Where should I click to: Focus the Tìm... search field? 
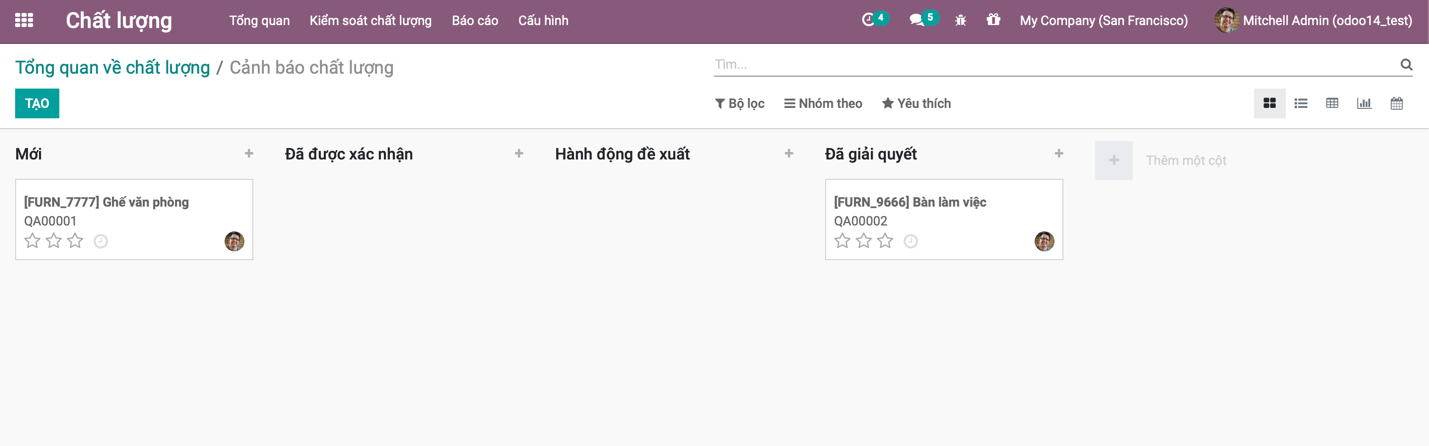click(1055, 64)
